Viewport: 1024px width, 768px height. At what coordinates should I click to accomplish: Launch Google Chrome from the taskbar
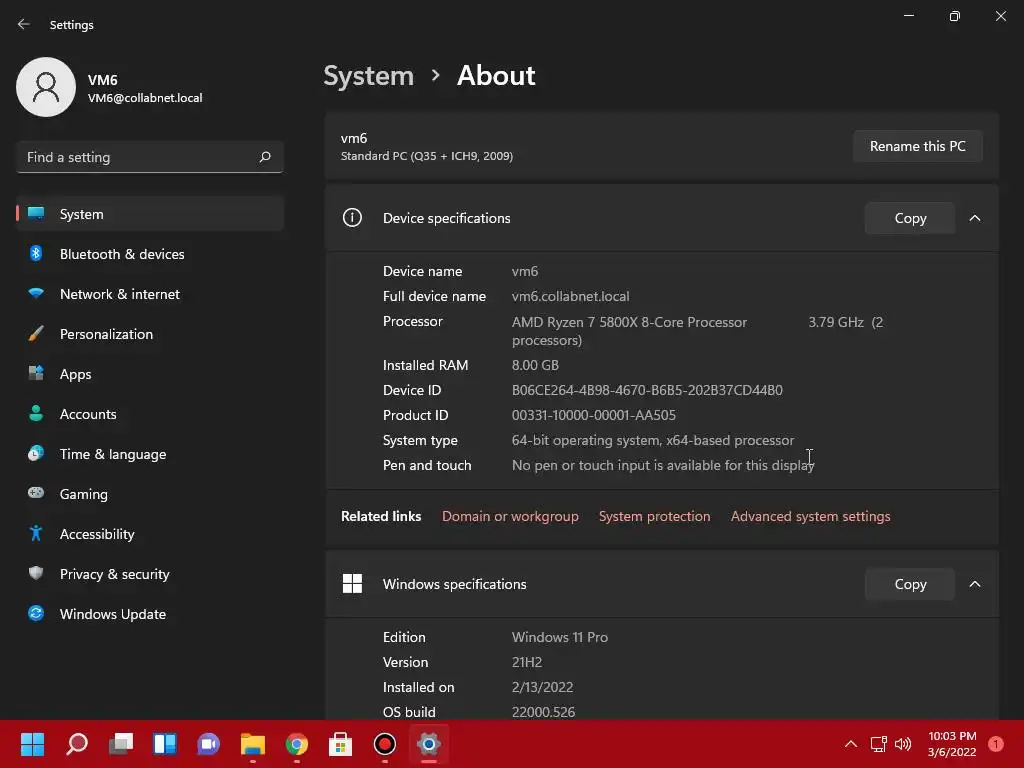click(x=296, y=744)
